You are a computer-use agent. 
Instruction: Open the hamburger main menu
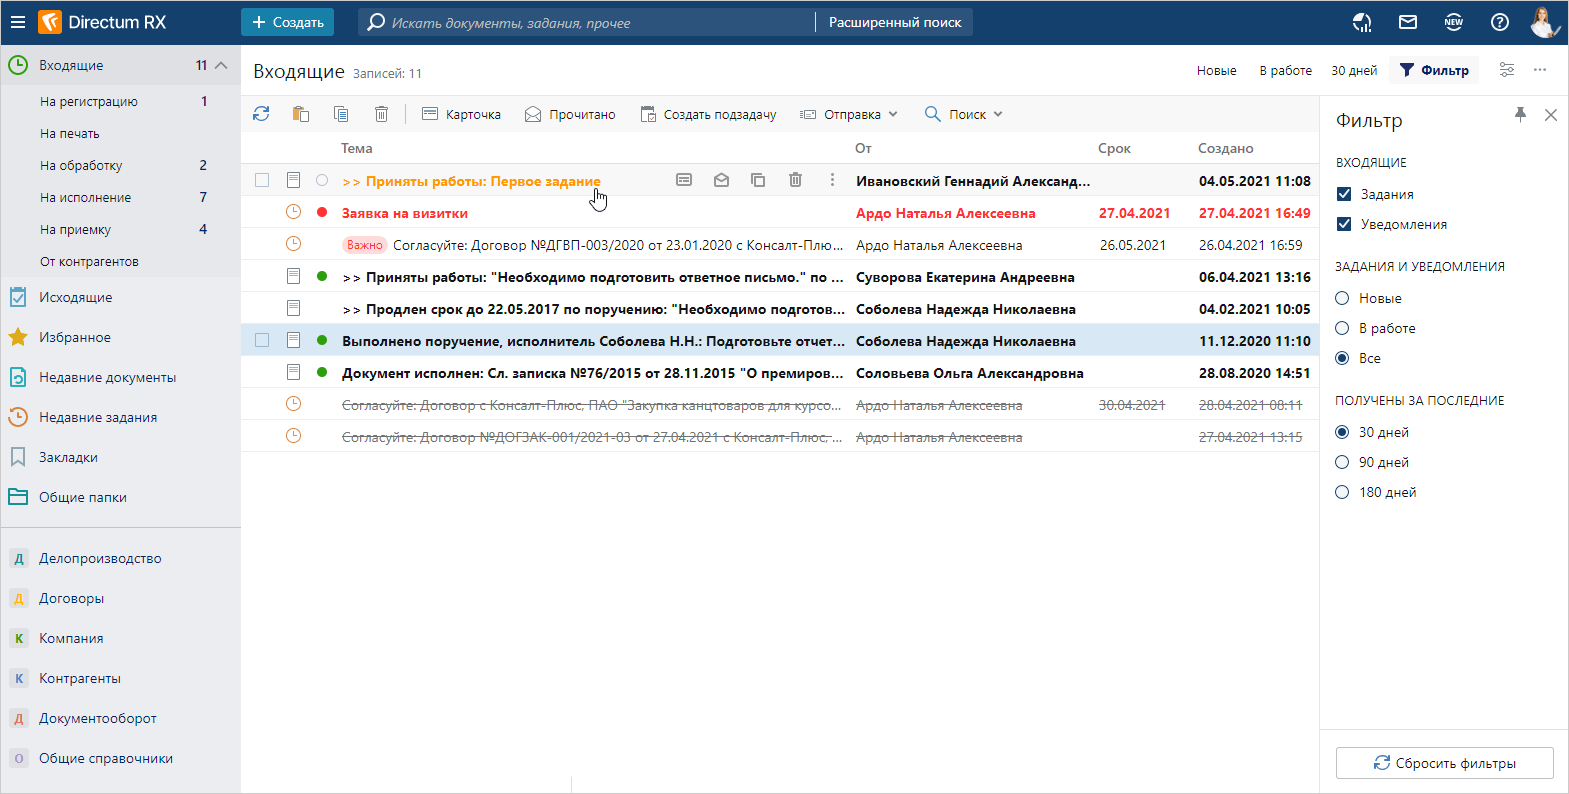click(x=18, y=22)
